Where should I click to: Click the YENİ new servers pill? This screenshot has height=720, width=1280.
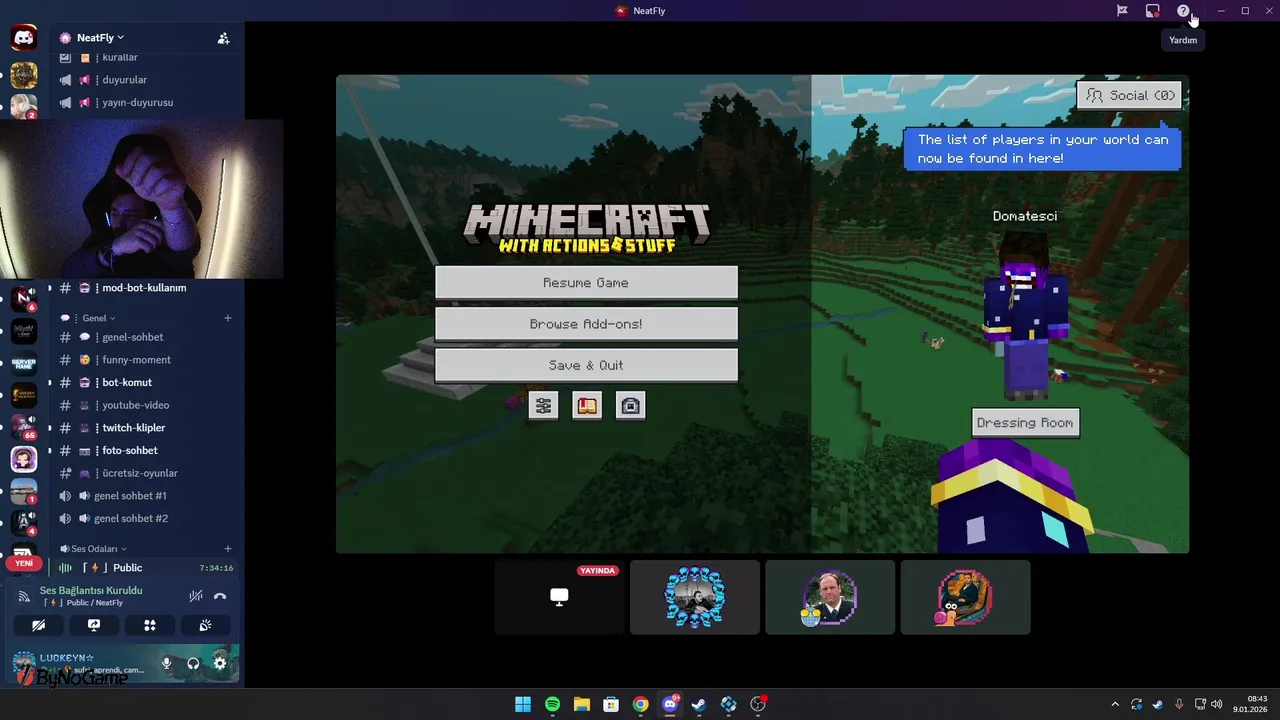point(24,563)
